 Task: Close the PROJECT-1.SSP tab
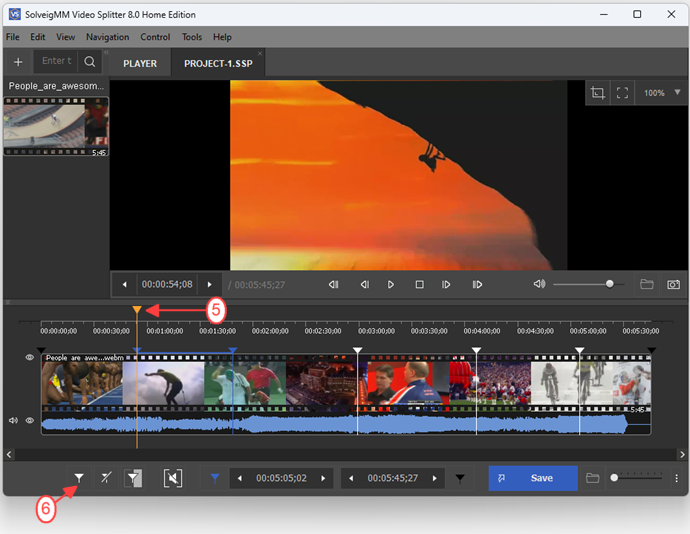pos(260,53)
